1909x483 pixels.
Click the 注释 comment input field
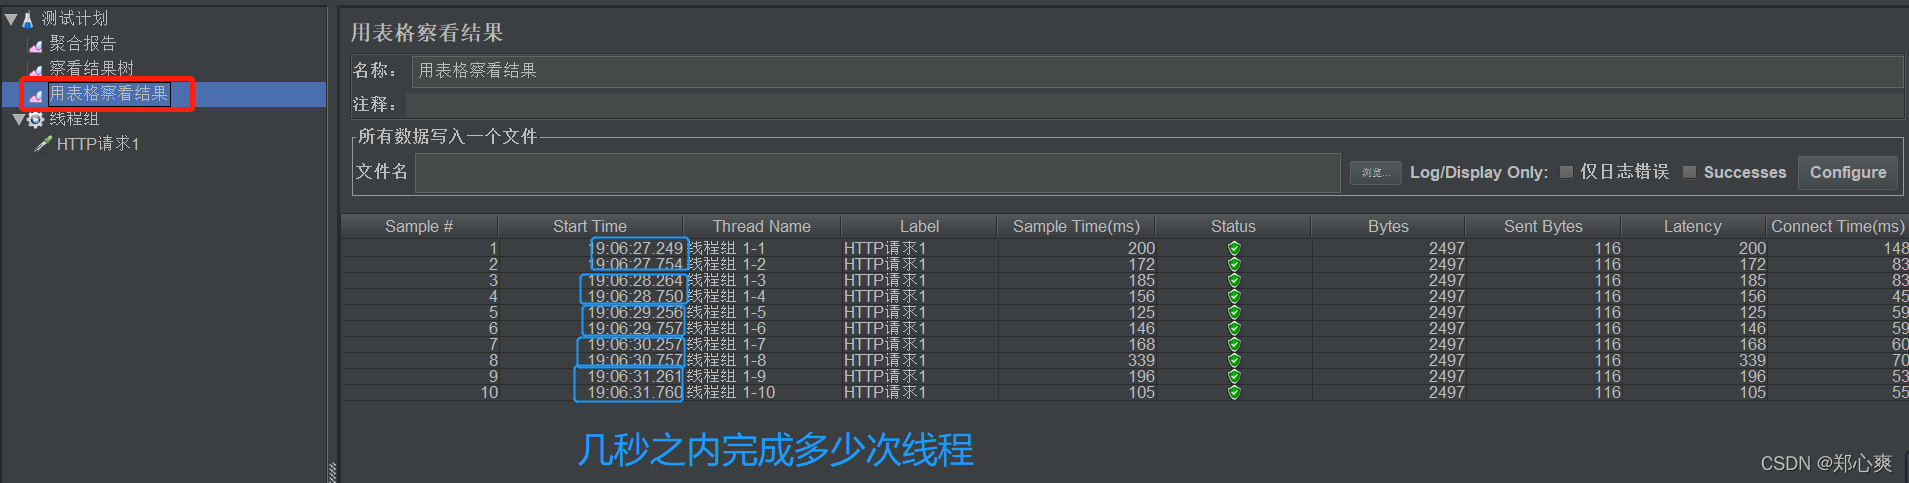[1155, 105]
